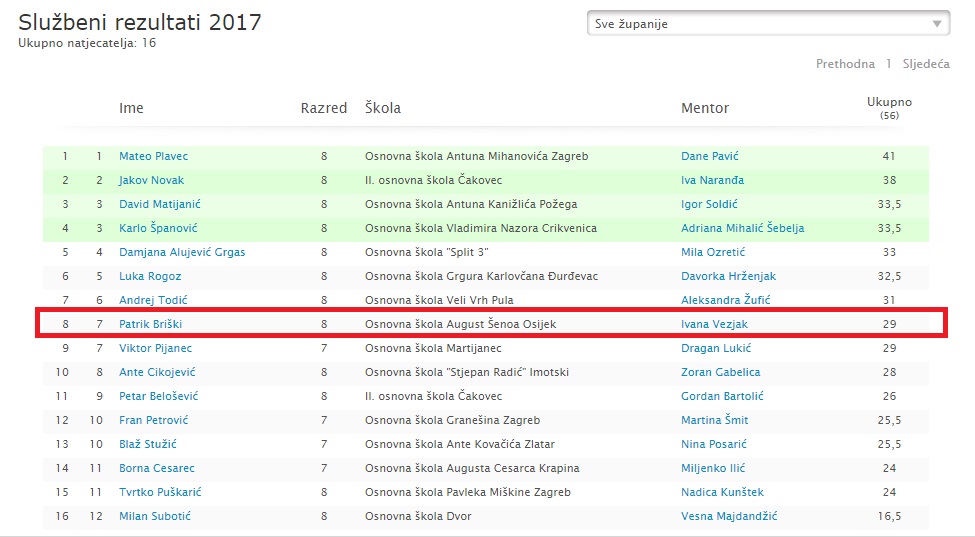Select page number 1 in pagination

[x=889, y=64]
